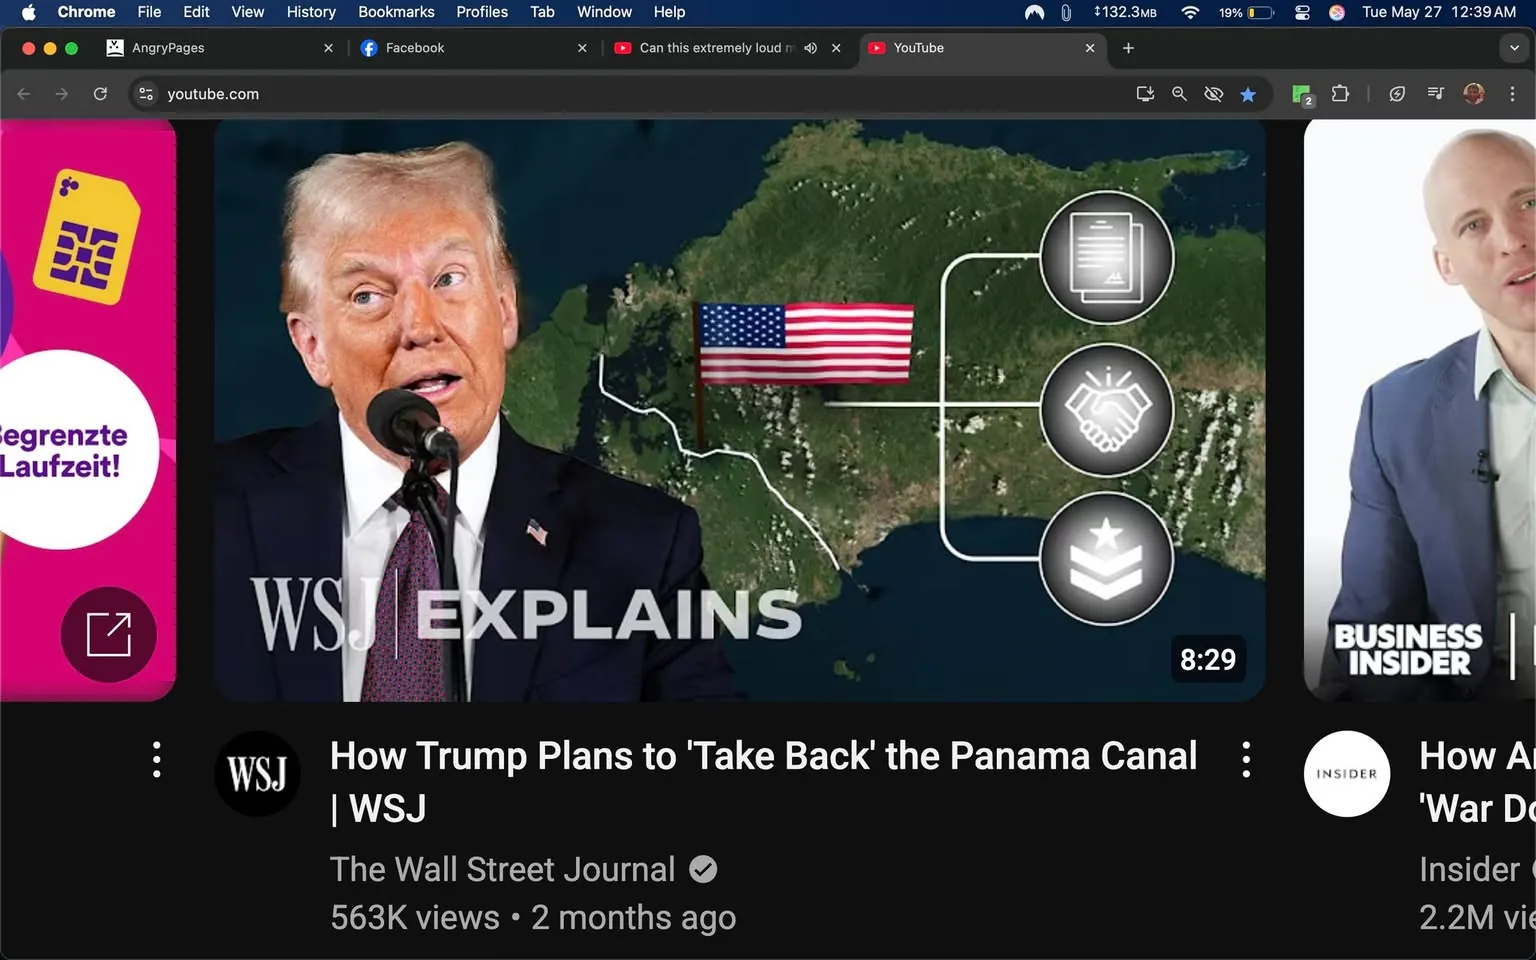Open the Chrome profile avatar
The image size is (1536, 960).
(1474, 93)
